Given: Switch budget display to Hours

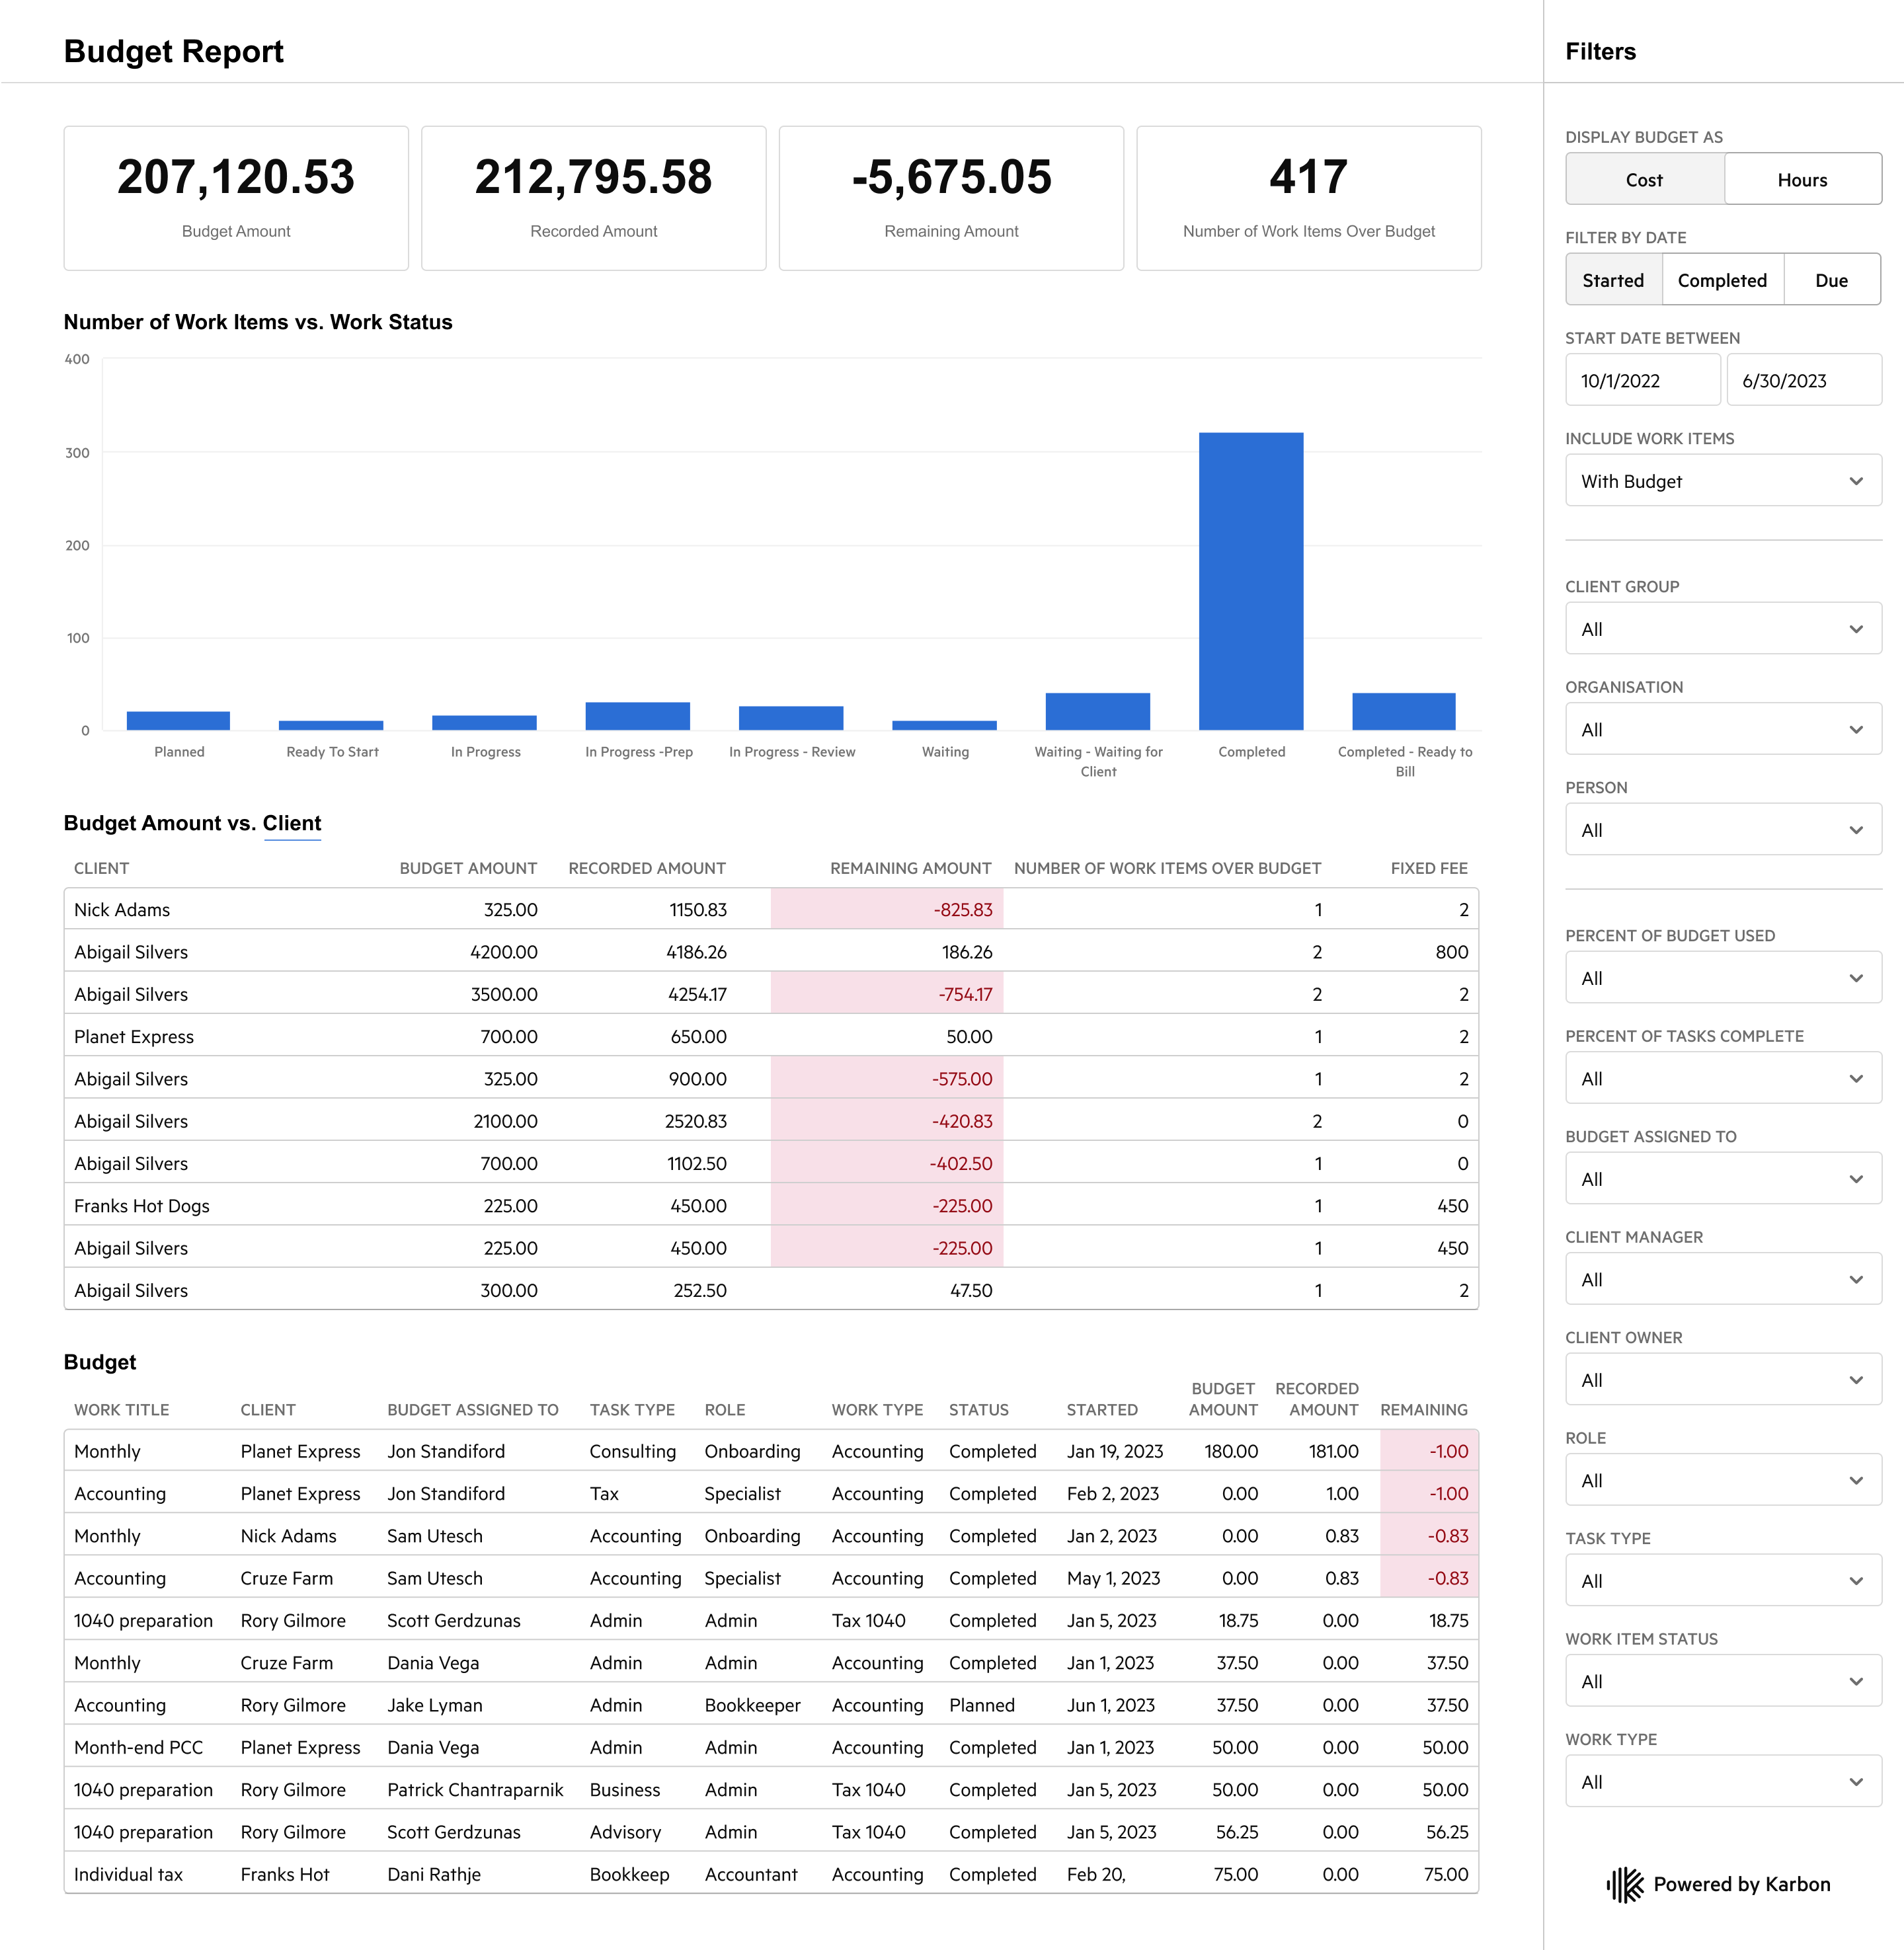Looking at the screenshot, I should 1802,180.
